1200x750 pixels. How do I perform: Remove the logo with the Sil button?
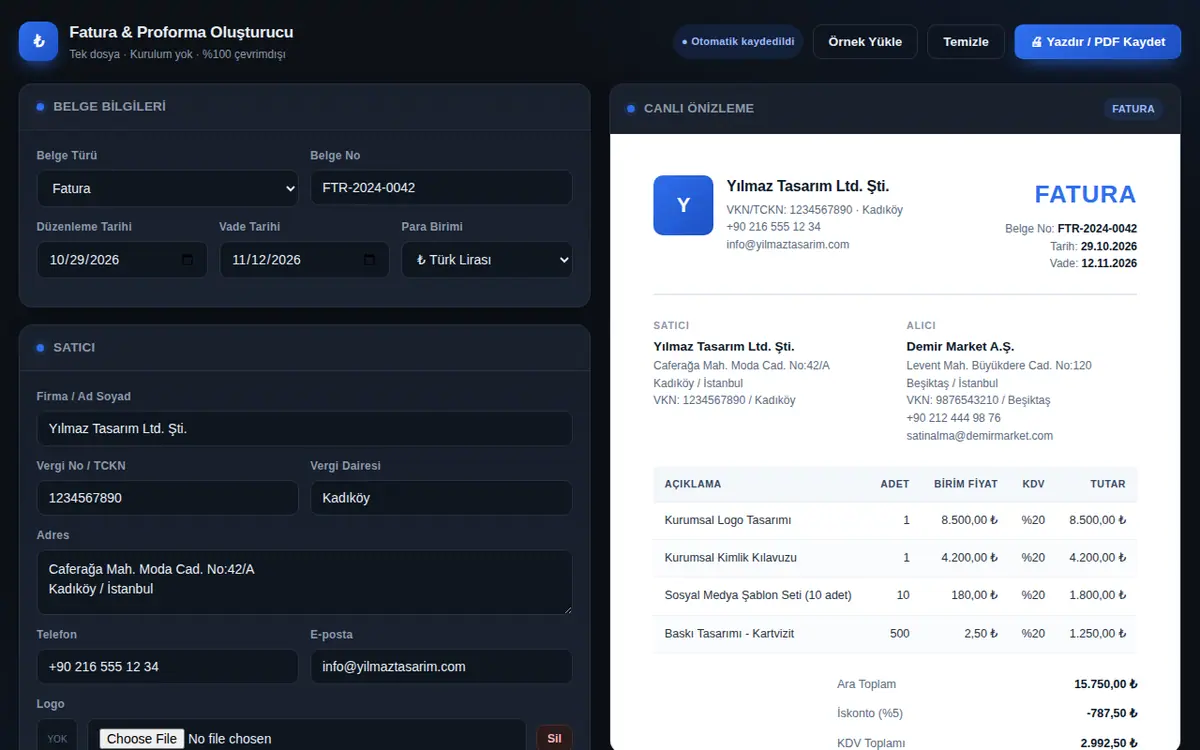(555, 739)
